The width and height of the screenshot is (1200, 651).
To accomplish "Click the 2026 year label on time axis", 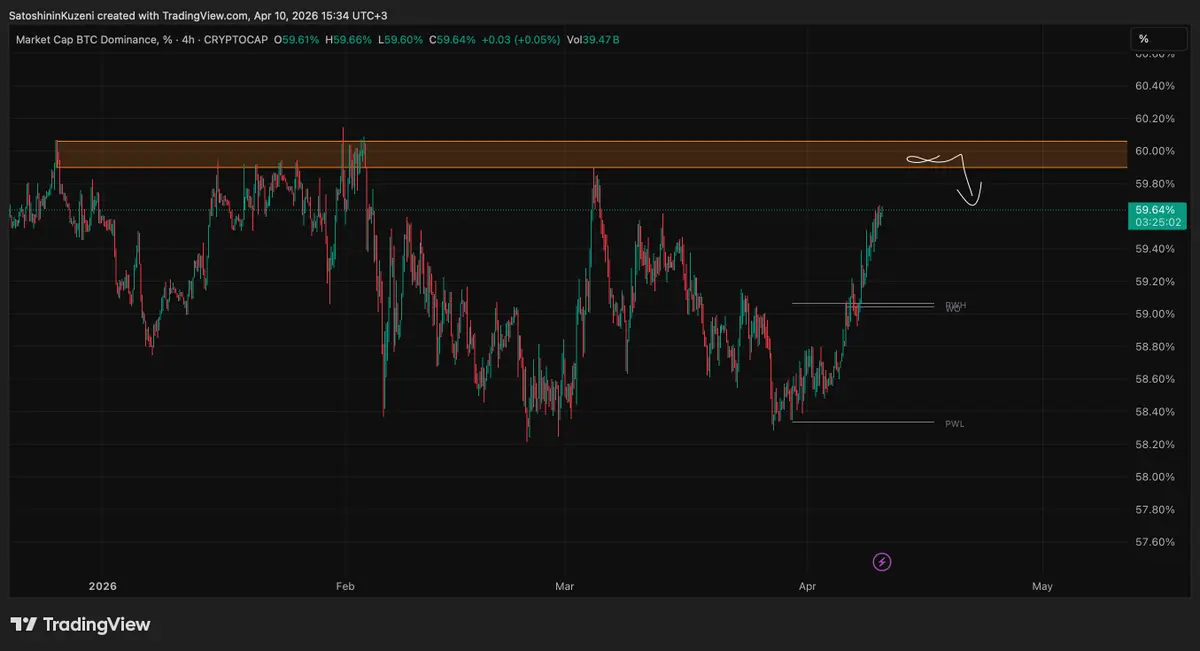I will tap(104, 587).
